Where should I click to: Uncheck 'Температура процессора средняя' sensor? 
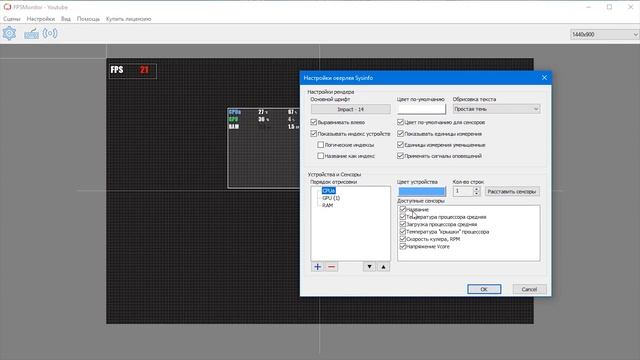[403, 217]
